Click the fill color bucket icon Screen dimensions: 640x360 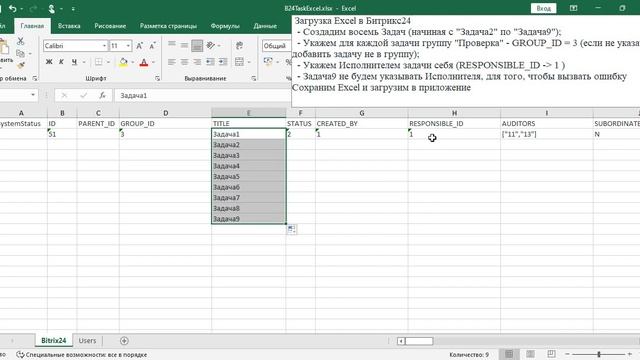[123, 62]
